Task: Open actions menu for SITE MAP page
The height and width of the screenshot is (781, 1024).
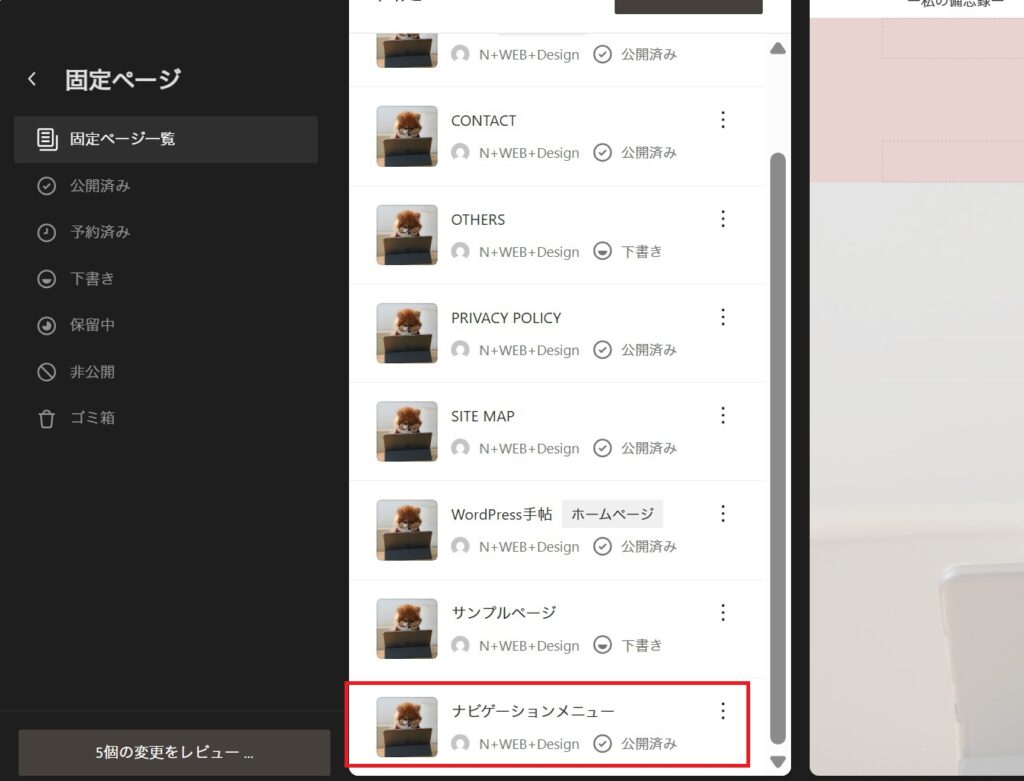Action: click(x=723, y=415)
